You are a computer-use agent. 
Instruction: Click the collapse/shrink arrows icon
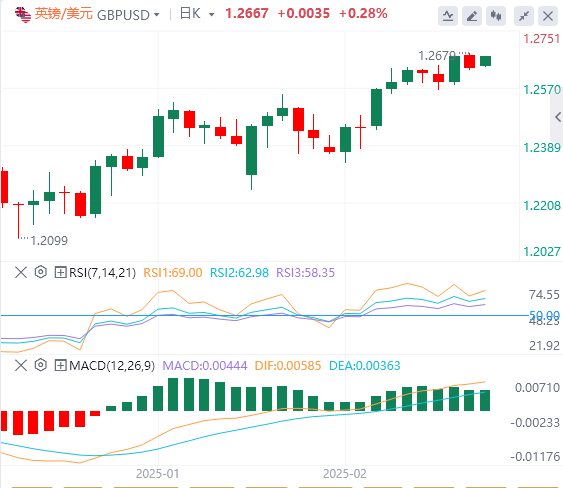pyautogui.click(x=524, y=16)
